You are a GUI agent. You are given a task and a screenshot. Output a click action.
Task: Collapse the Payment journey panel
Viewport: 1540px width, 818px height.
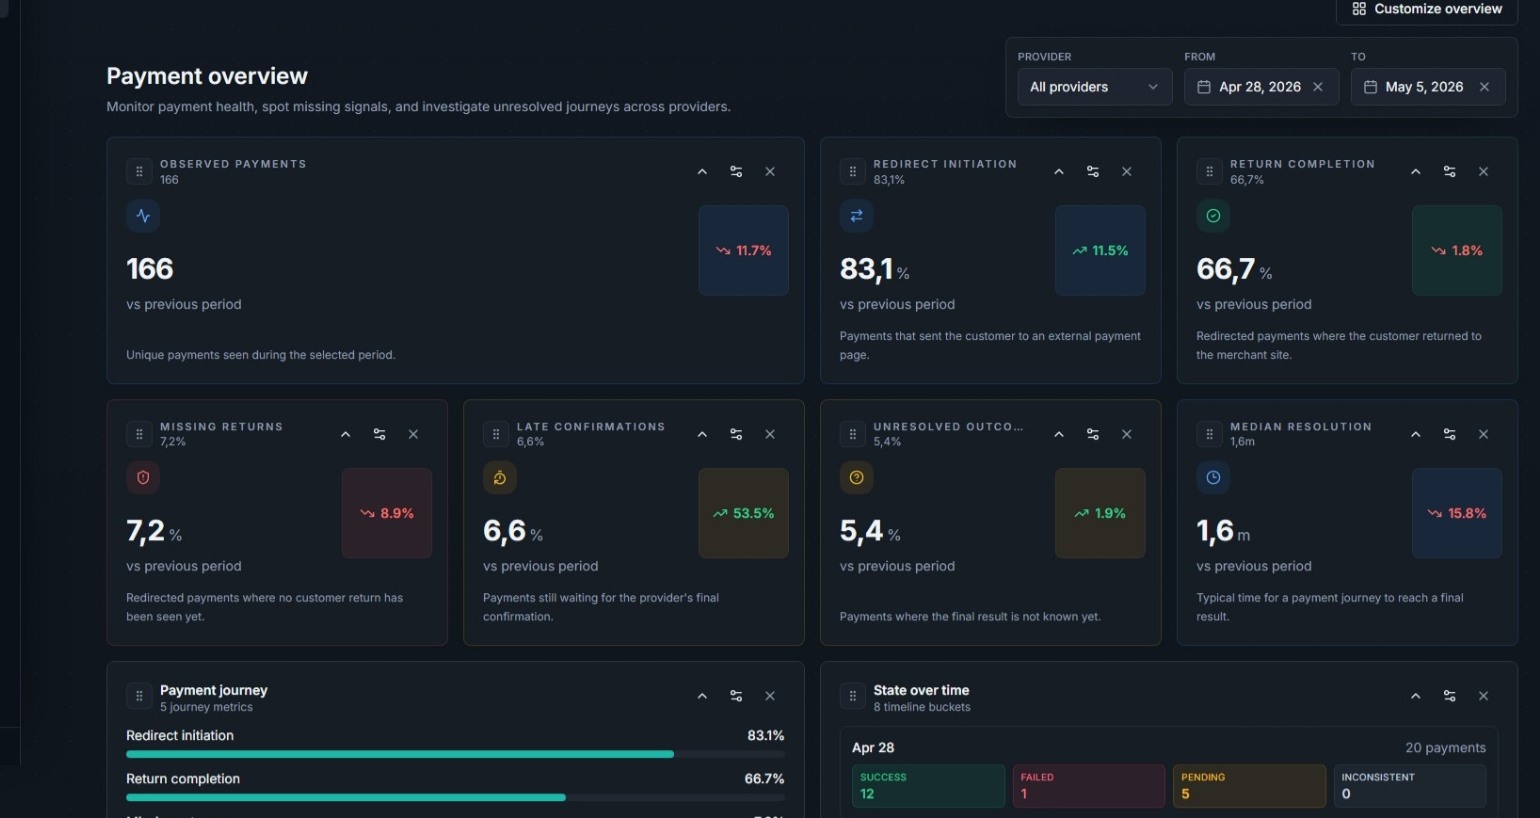702,696
